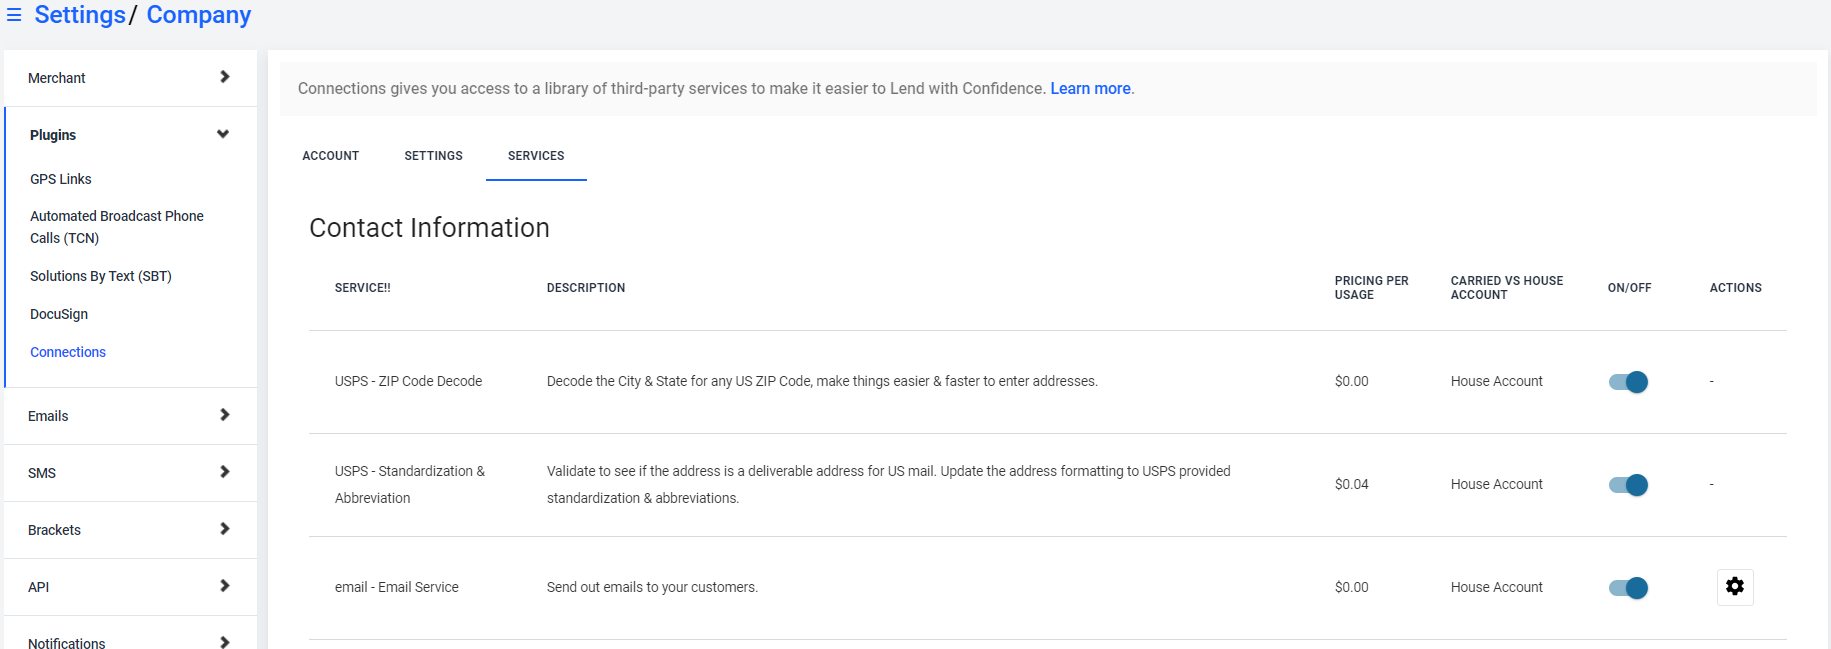Open the hamburger navigation menu
Screen dimensions: 1831x649
14,15
